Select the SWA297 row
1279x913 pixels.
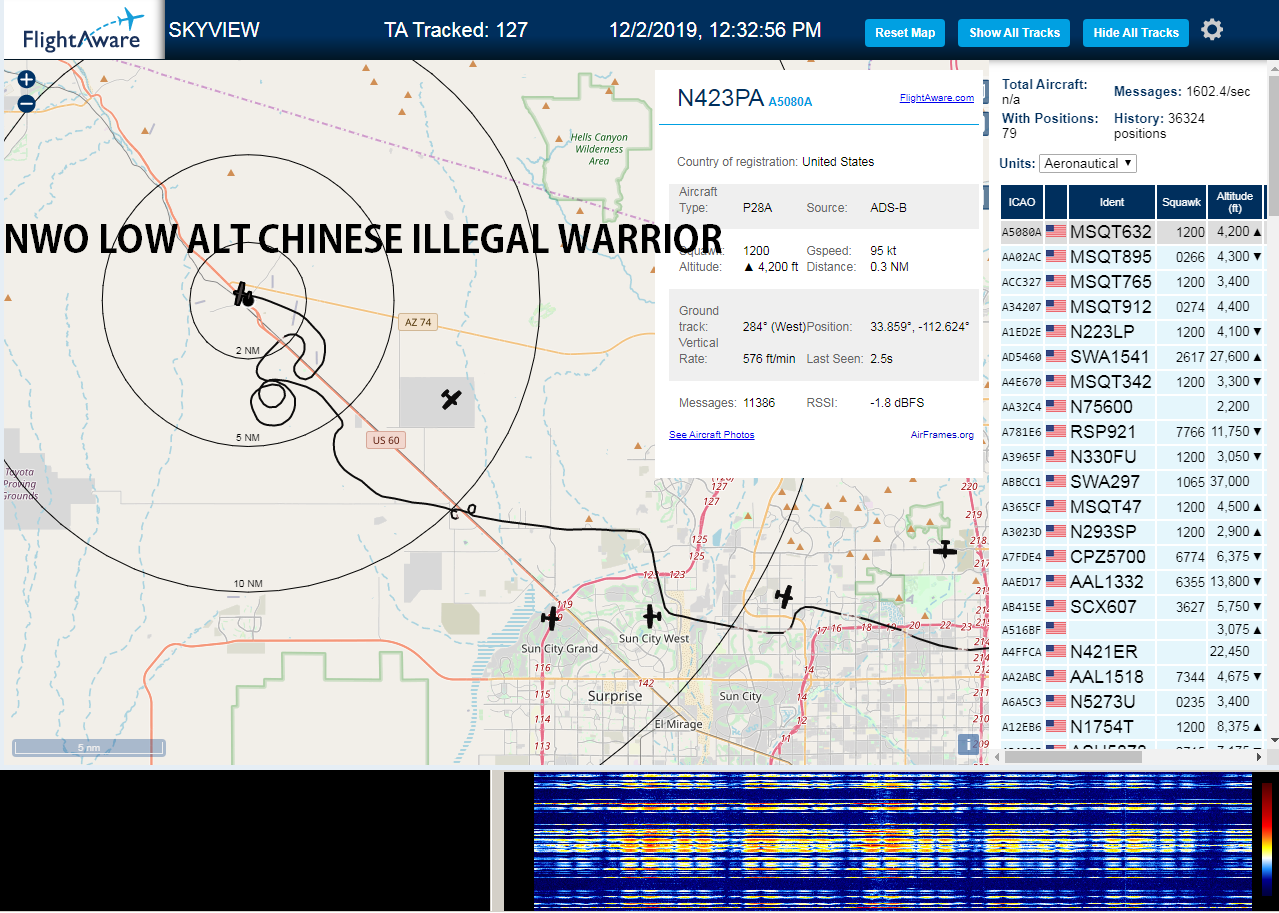coord(1133,481)
